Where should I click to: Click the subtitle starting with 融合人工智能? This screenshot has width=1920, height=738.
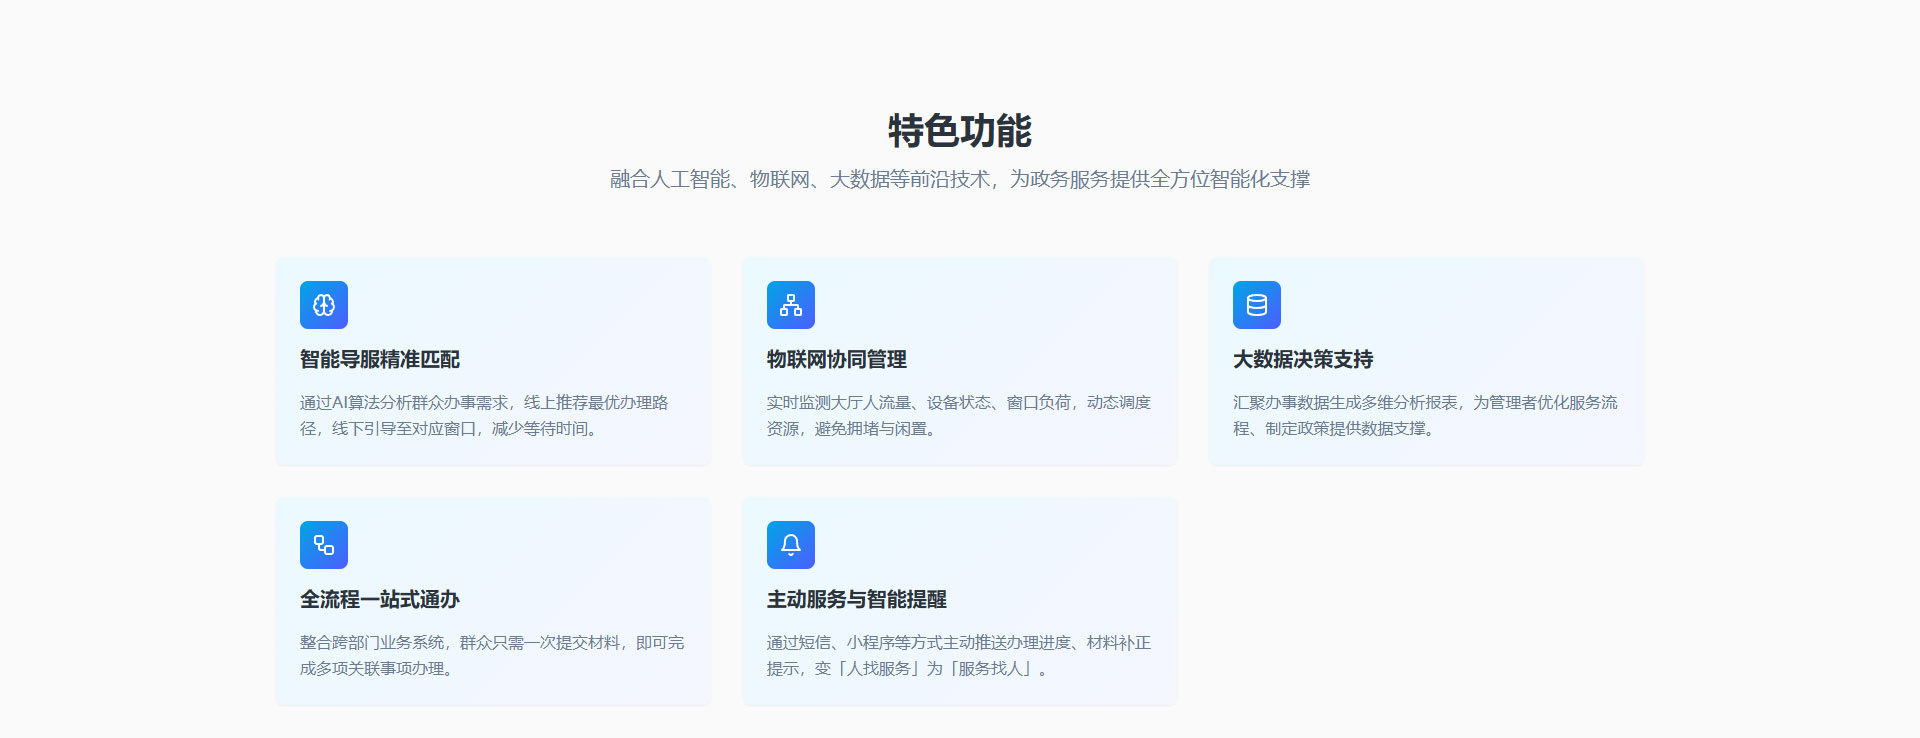(960, 179)
